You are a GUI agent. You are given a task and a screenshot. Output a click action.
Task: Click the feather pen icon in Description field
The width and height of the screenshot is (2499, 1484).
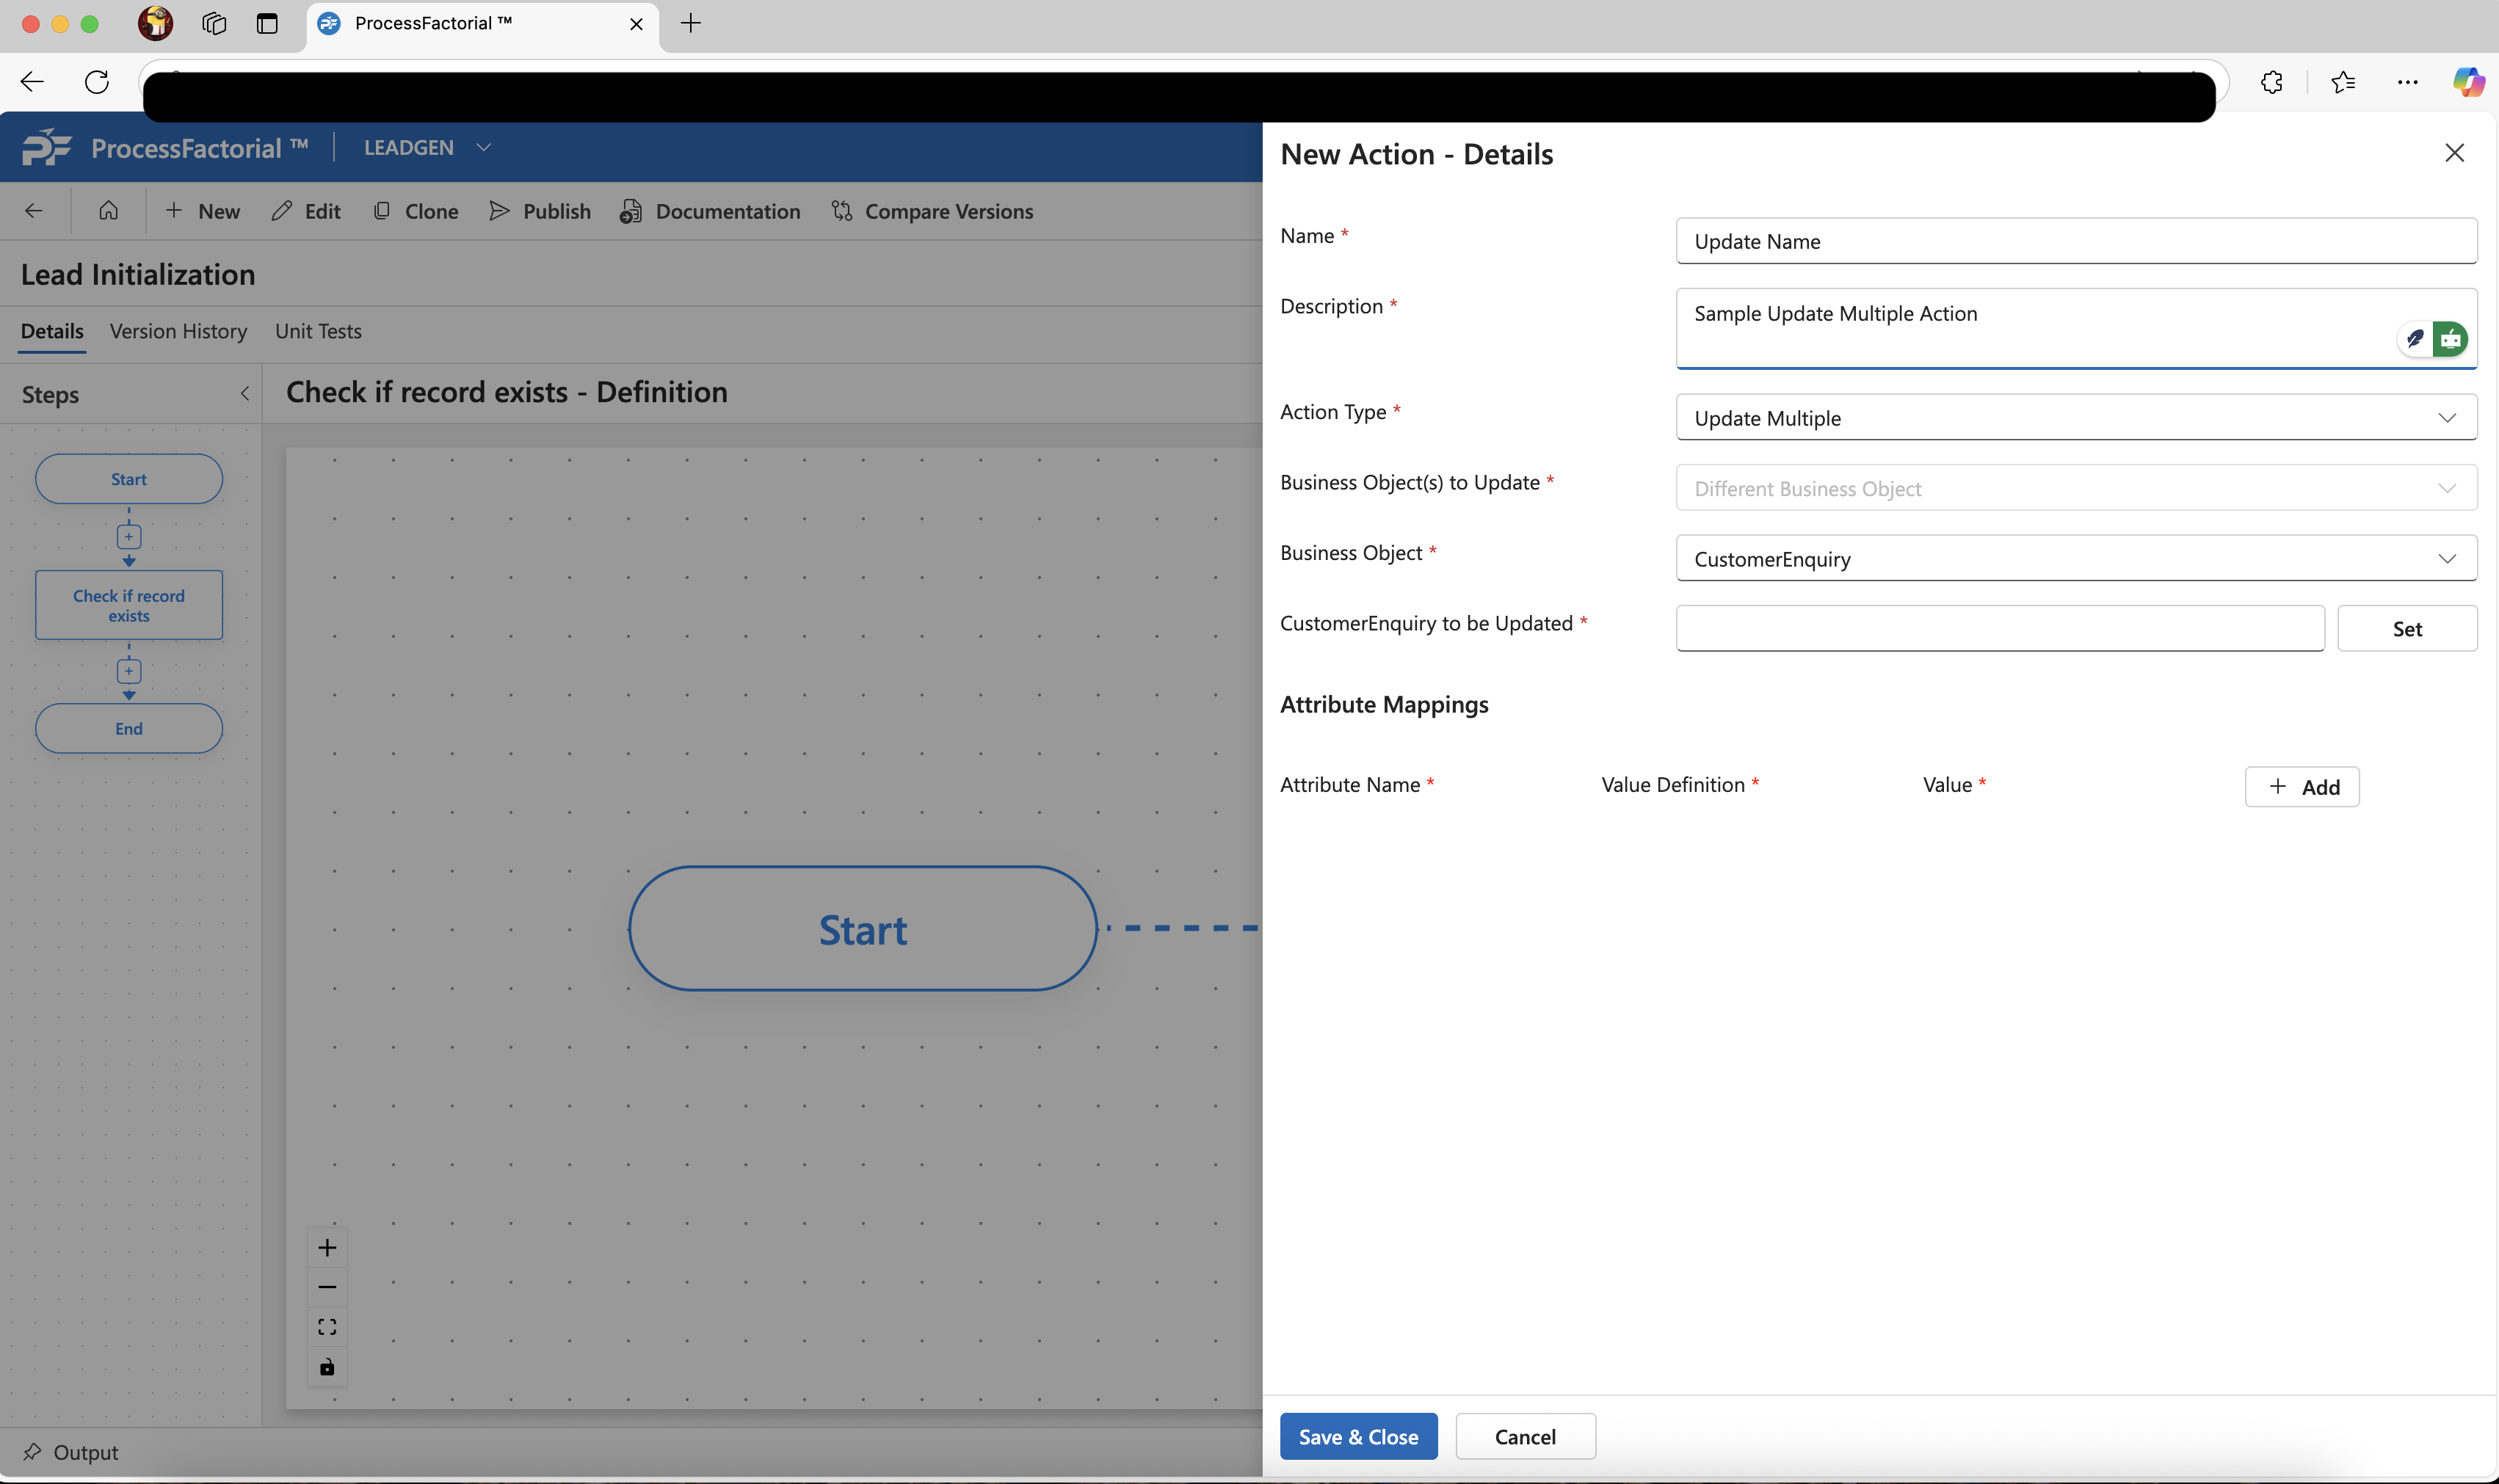(x=2415, y=339)
